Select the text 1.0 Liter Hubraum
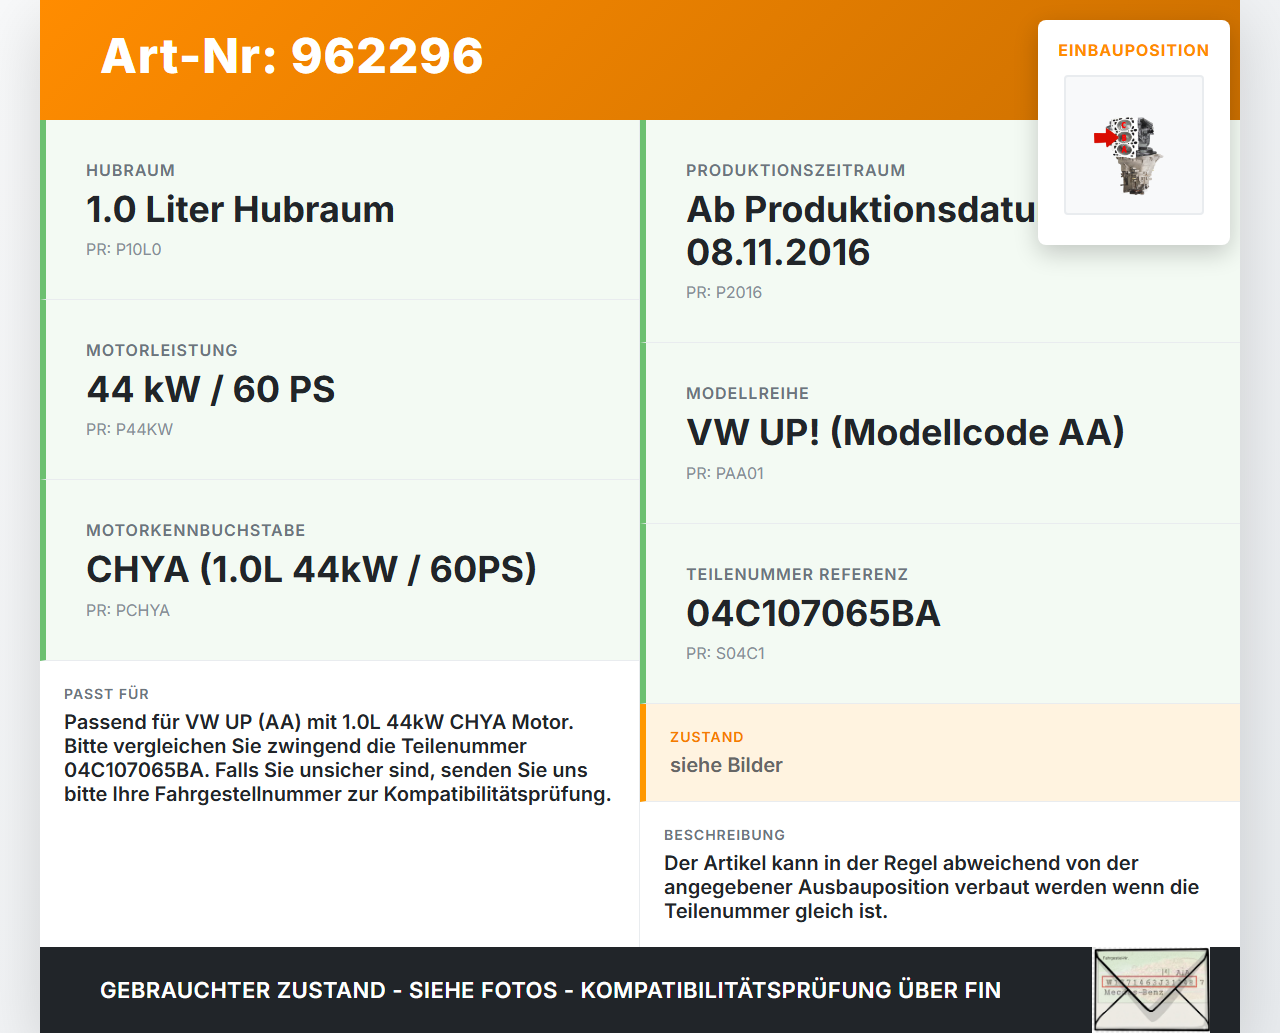 coord(240,210)
